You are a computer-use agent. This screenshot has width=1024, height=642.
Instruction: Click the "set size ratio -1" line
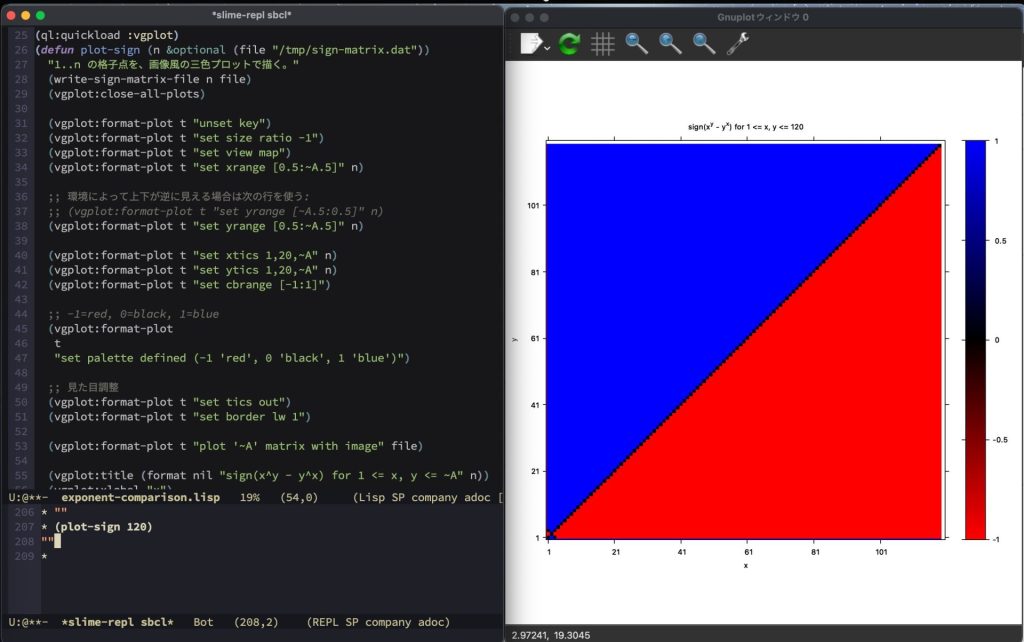point(185,138)
